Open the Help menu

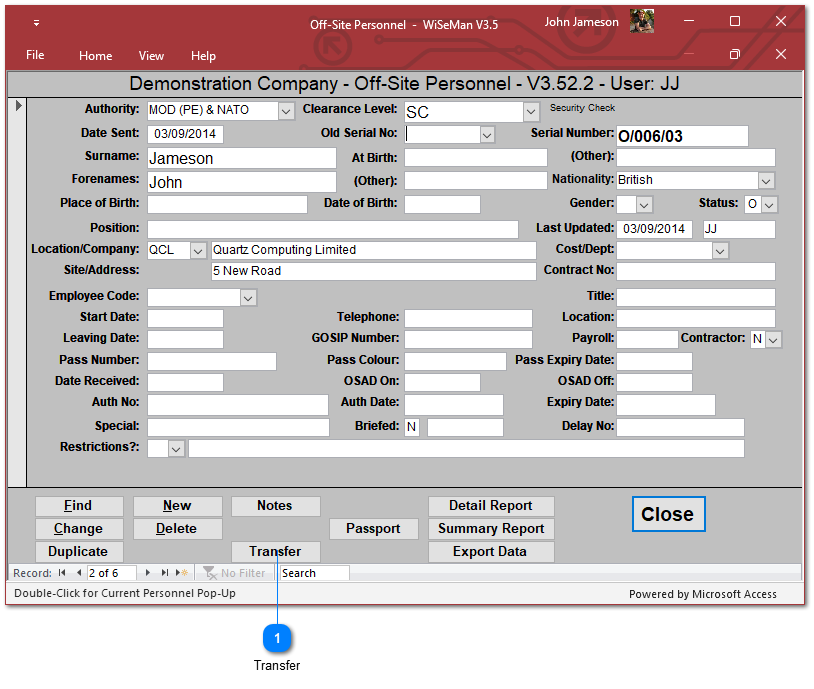tap(203, 56)
